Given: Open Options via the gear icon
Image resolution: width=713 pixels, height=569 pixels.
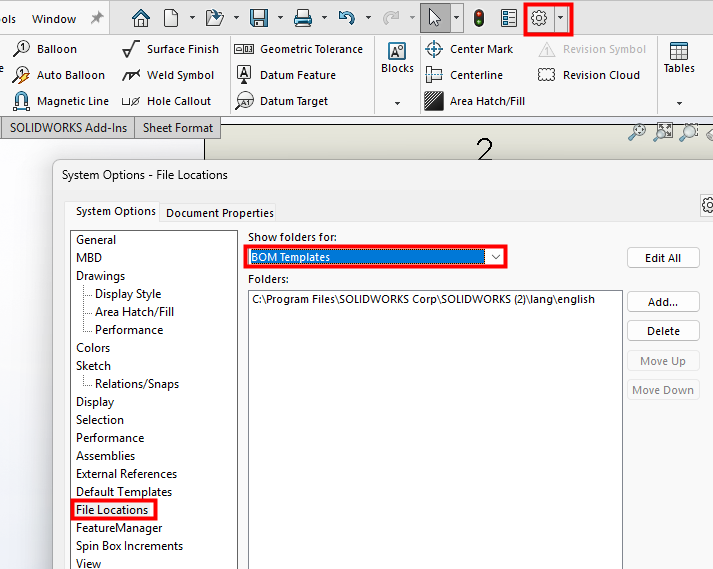Looking at the screenshot, I should pos(539,18).
